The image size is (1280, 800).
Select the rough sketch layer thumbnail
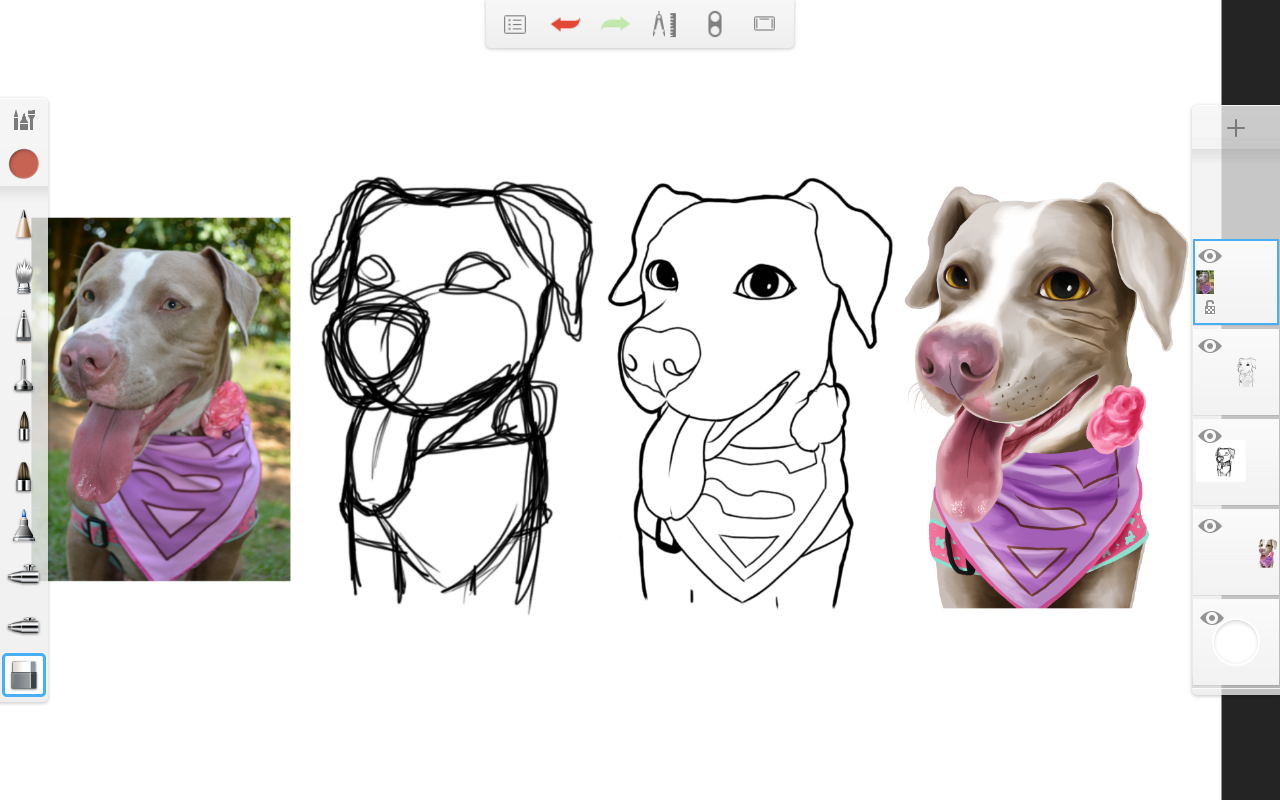tap(1223, 461)
